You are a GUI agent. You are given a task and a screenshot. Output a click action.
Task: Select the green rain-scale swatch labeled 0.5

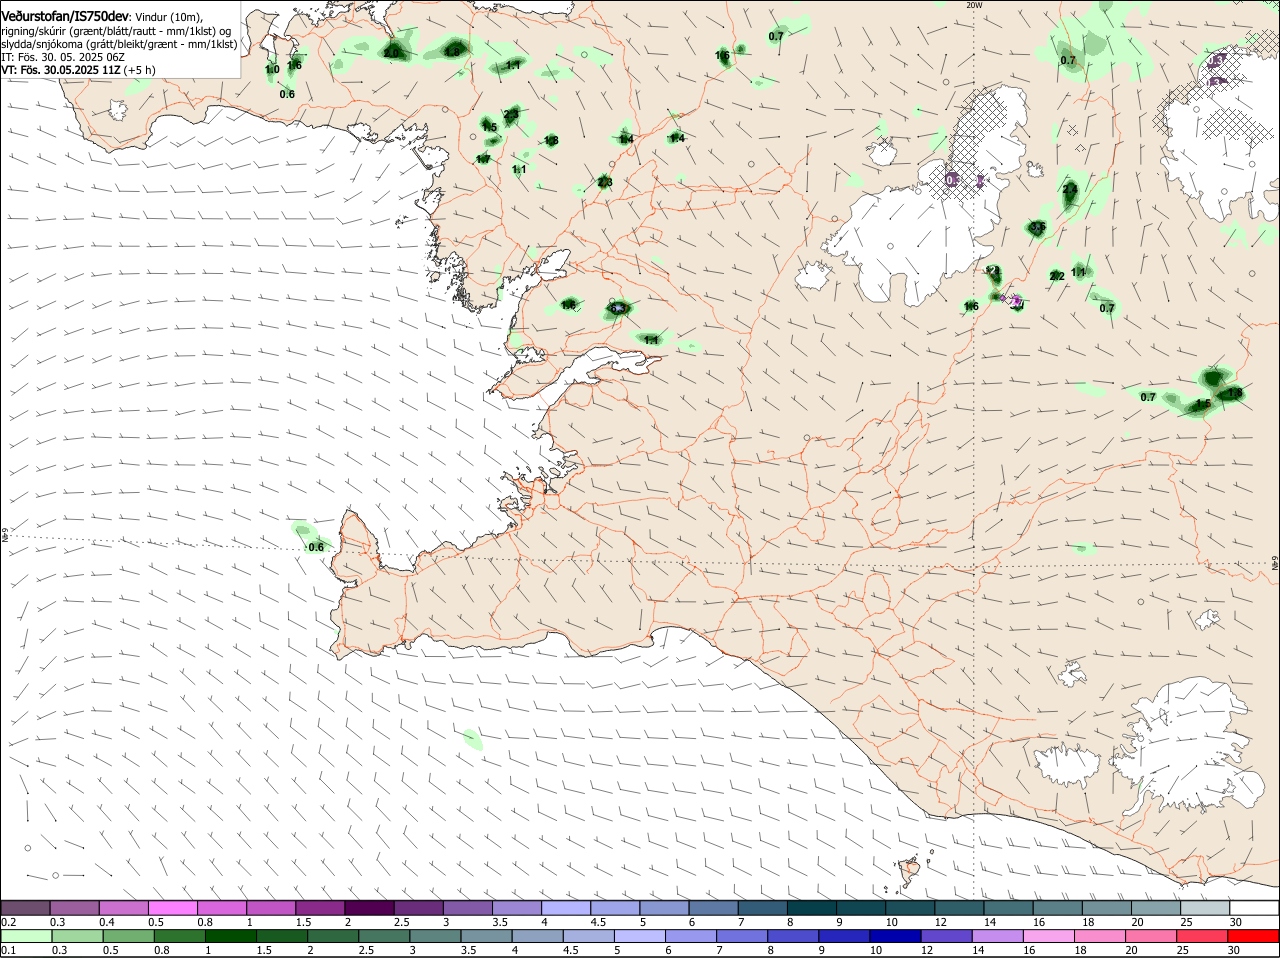[128, 936]
